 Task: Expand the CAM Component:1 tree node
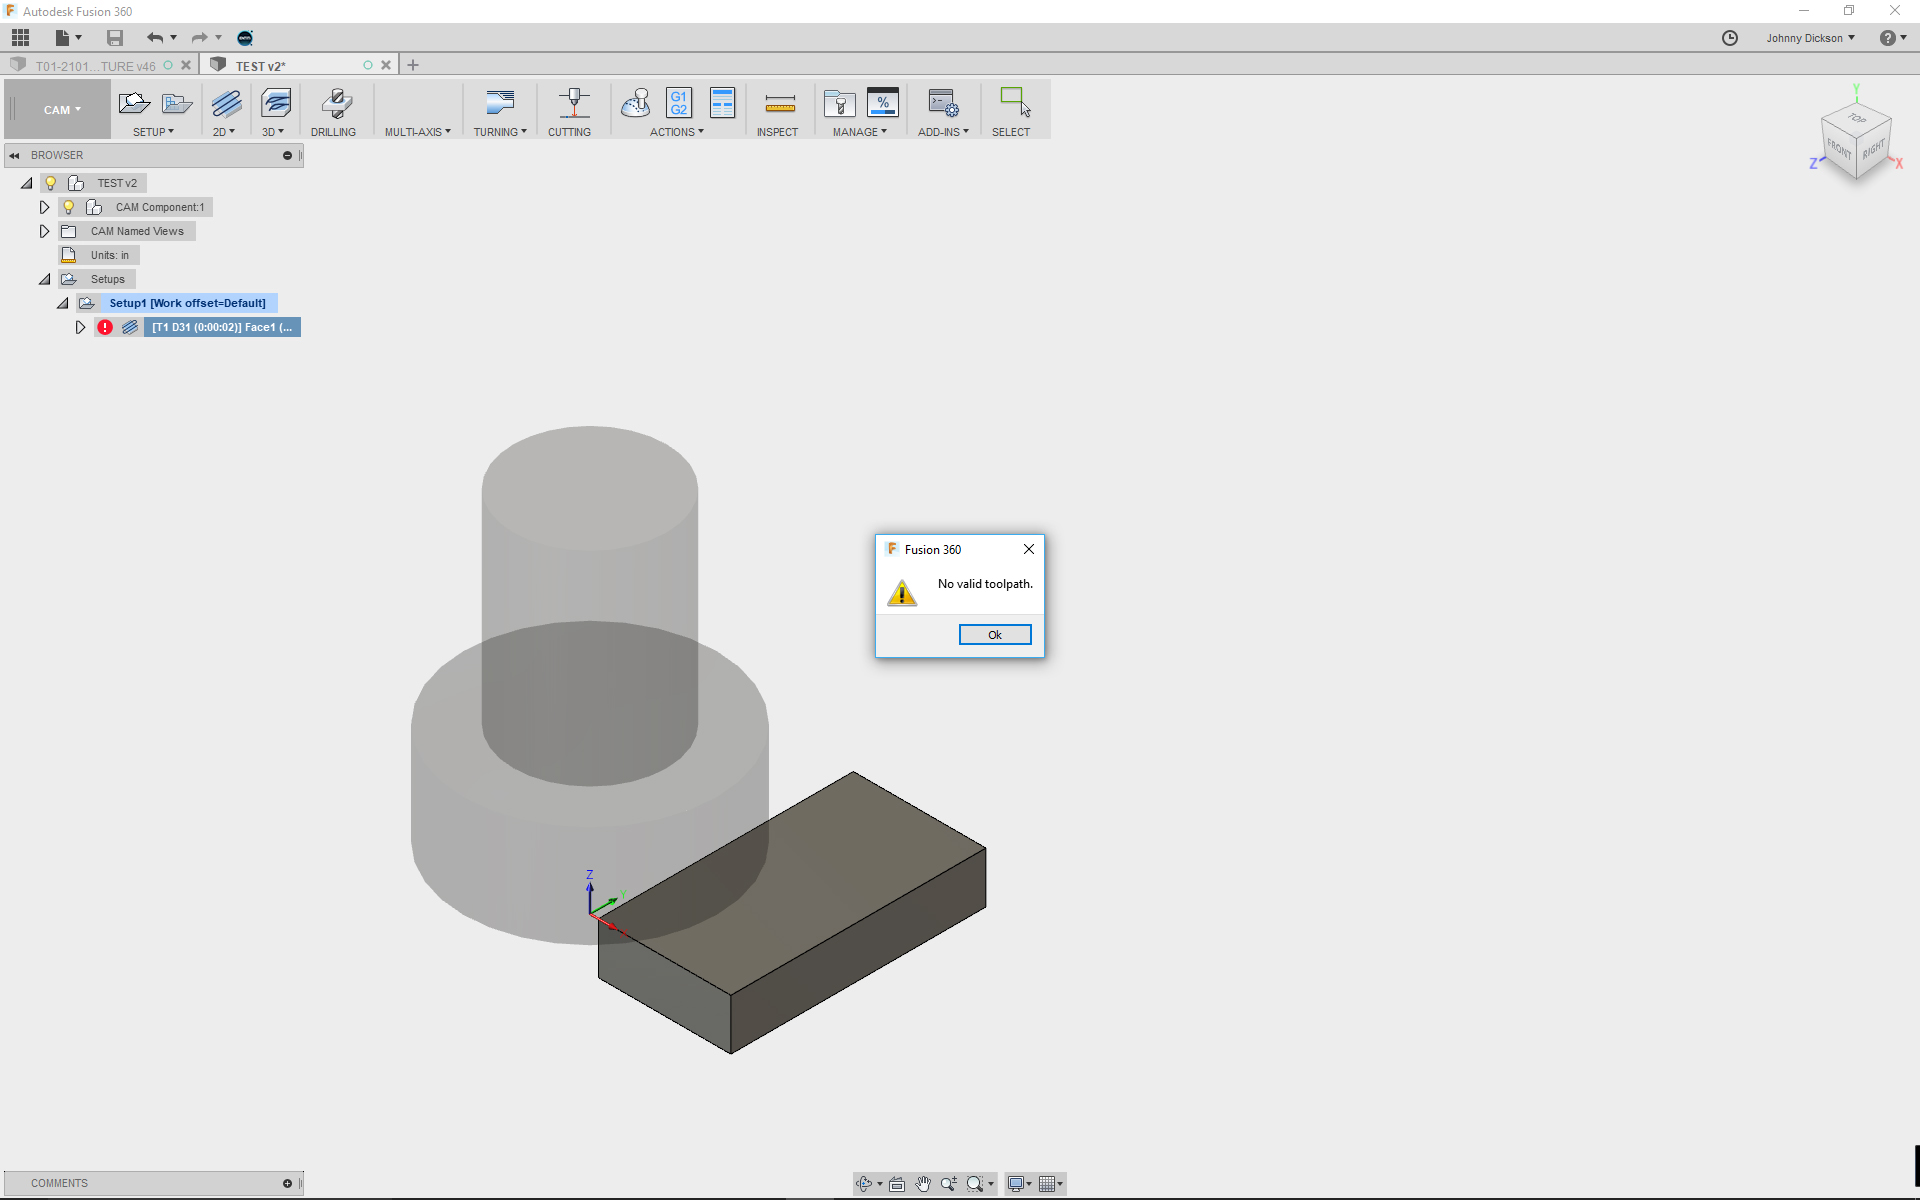tap(44, 207)
